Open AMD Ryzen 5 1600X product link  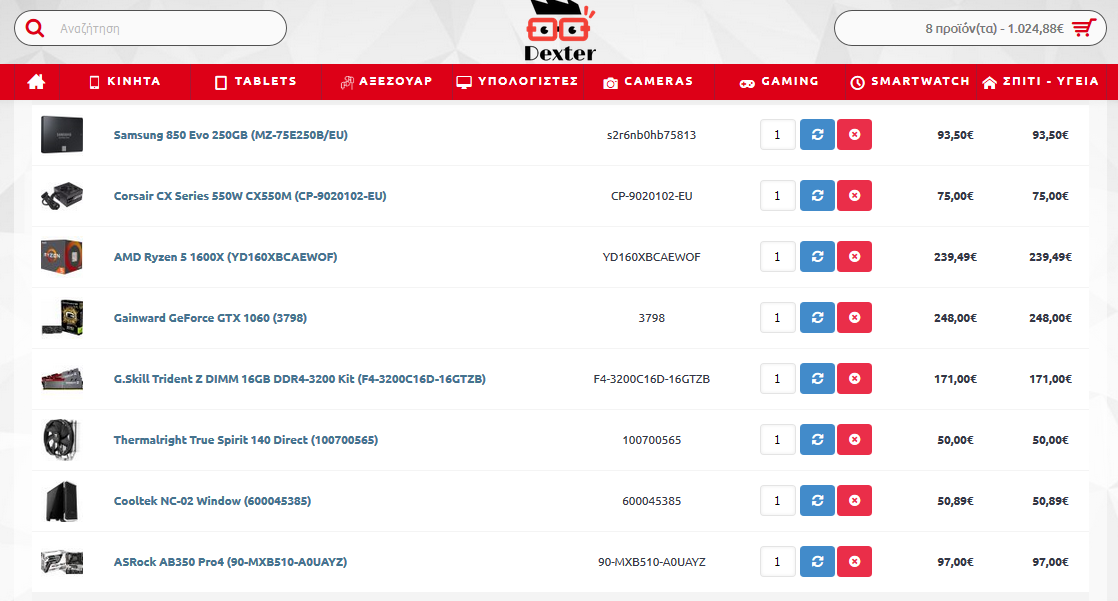click(225, 257)
